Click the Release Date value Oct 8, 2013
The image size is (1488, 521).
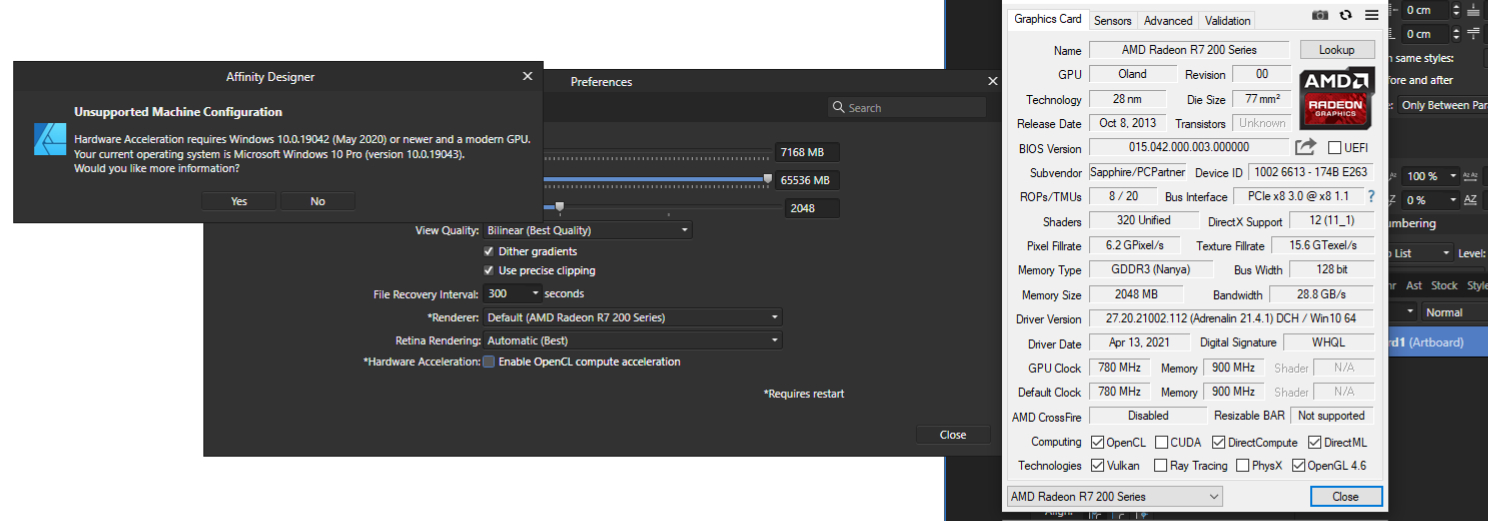point(1127,123)
